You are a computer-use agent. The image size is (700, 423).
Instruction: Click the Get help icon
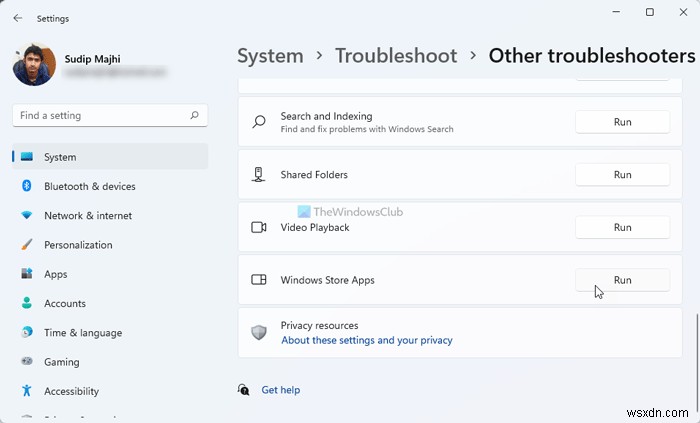pos(243,390)
